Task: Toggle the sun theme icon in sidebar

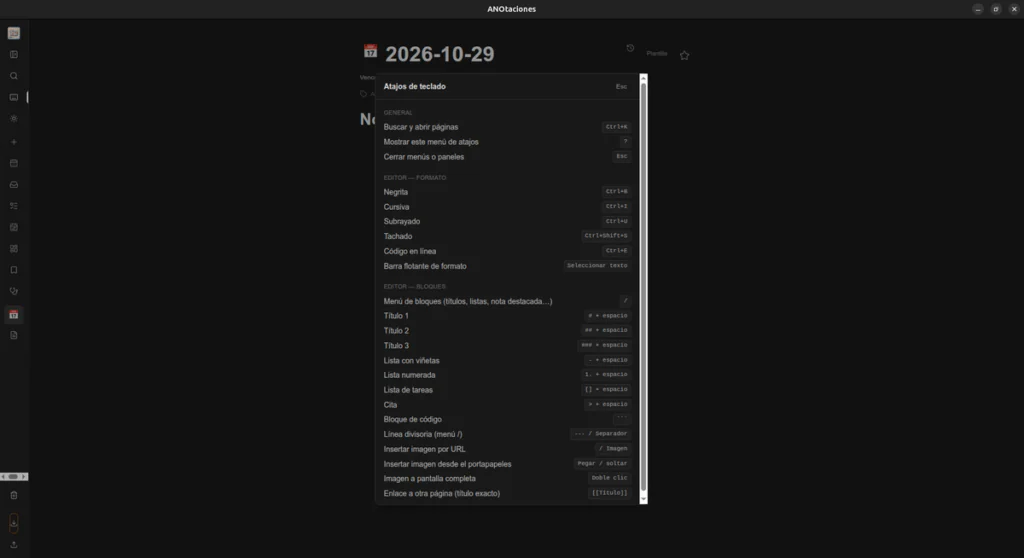Action: coord(14,119)
